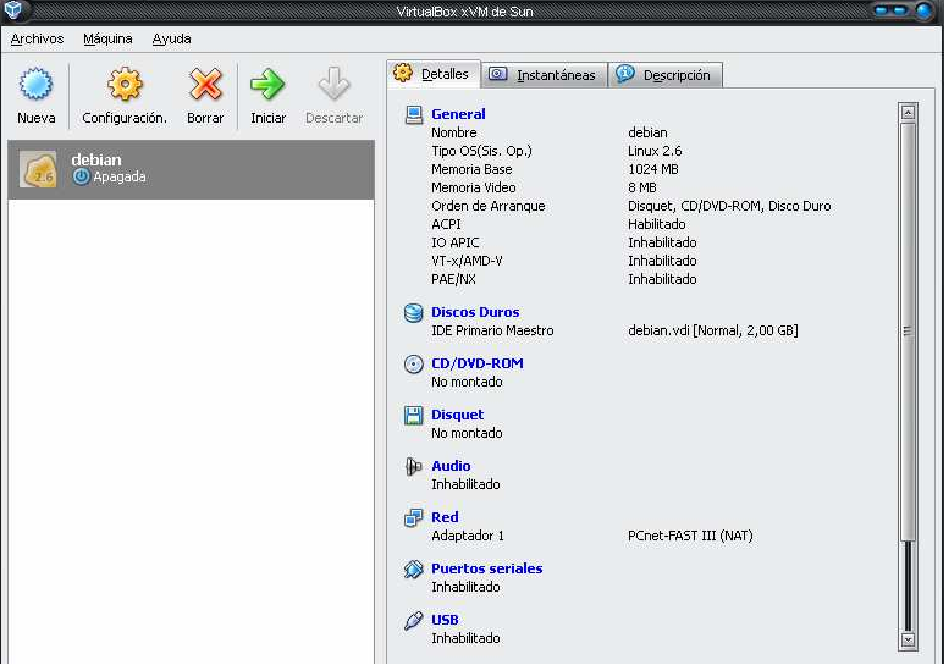Image resolution: width=944 pixels, height=664 pixels.
Task: Click the VirtualBox cube icon in title bar
Action: [13, 10]
